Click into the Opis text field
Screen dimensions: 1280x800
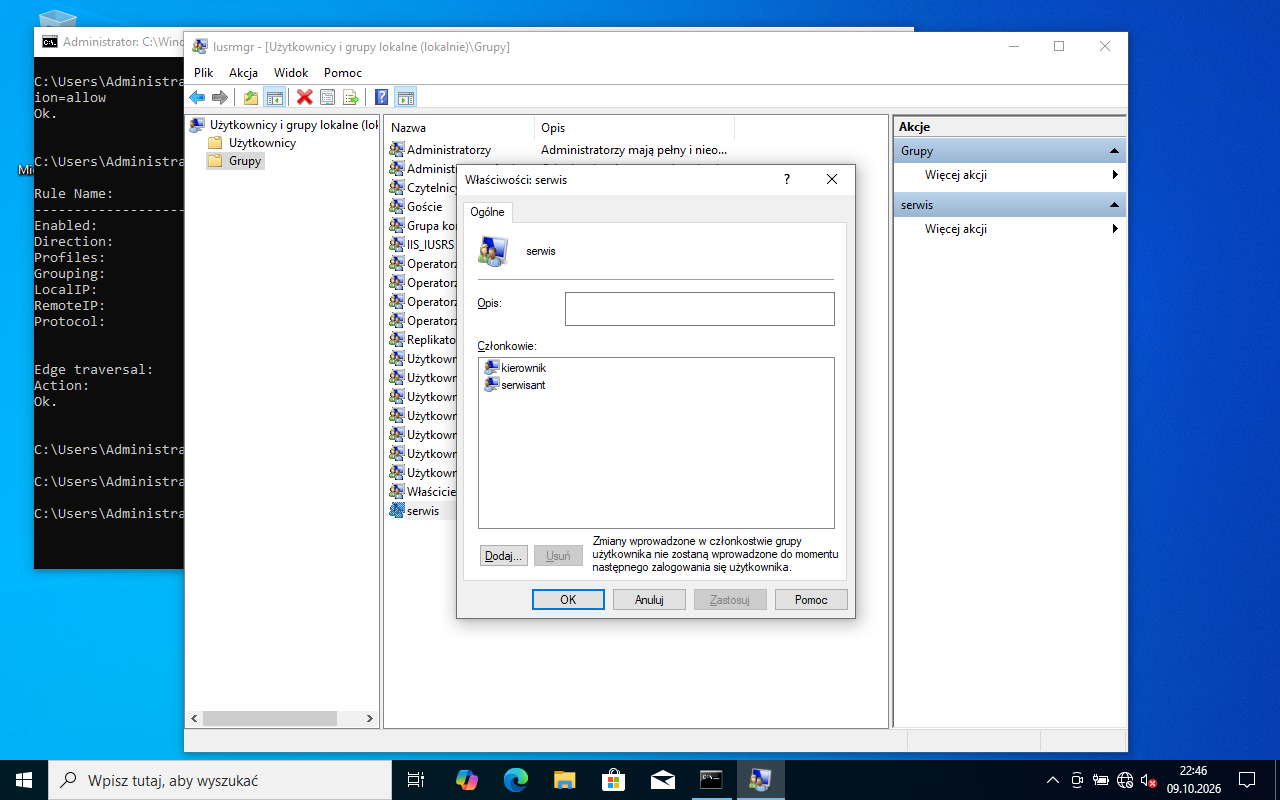click(700, 309)
